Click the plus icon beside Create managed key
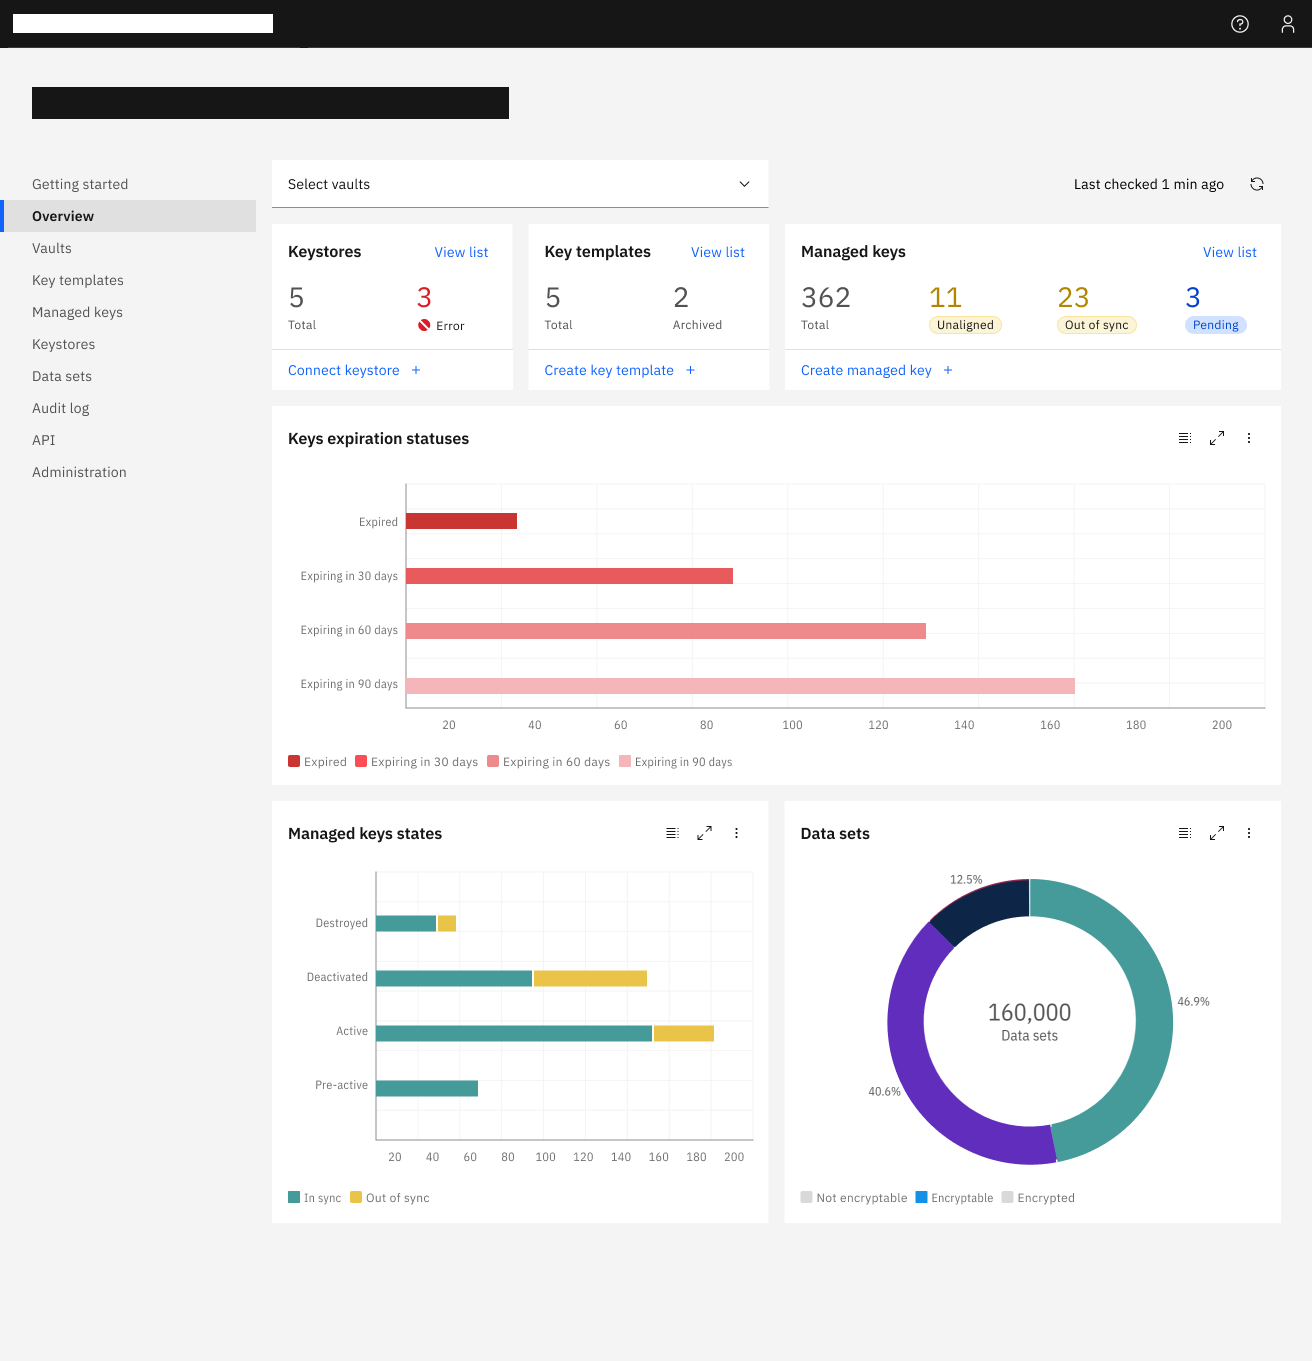This screenshot has width=1313, height=1361. click(948, 370)
